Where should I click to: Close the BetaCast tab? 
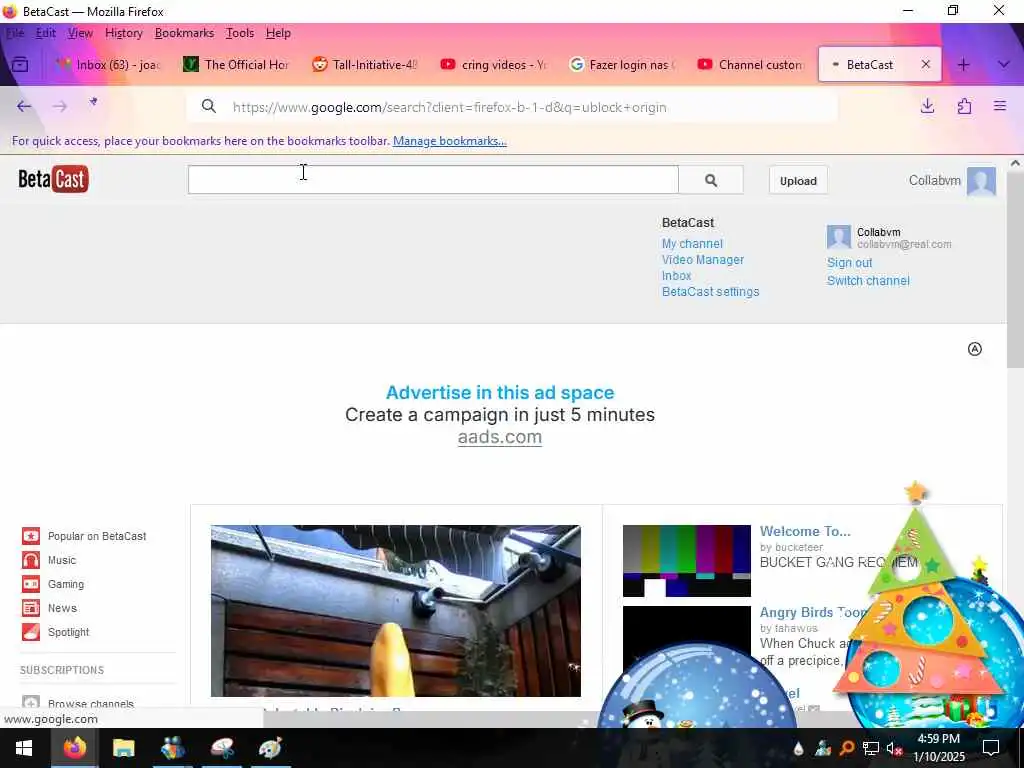(925, 64)
